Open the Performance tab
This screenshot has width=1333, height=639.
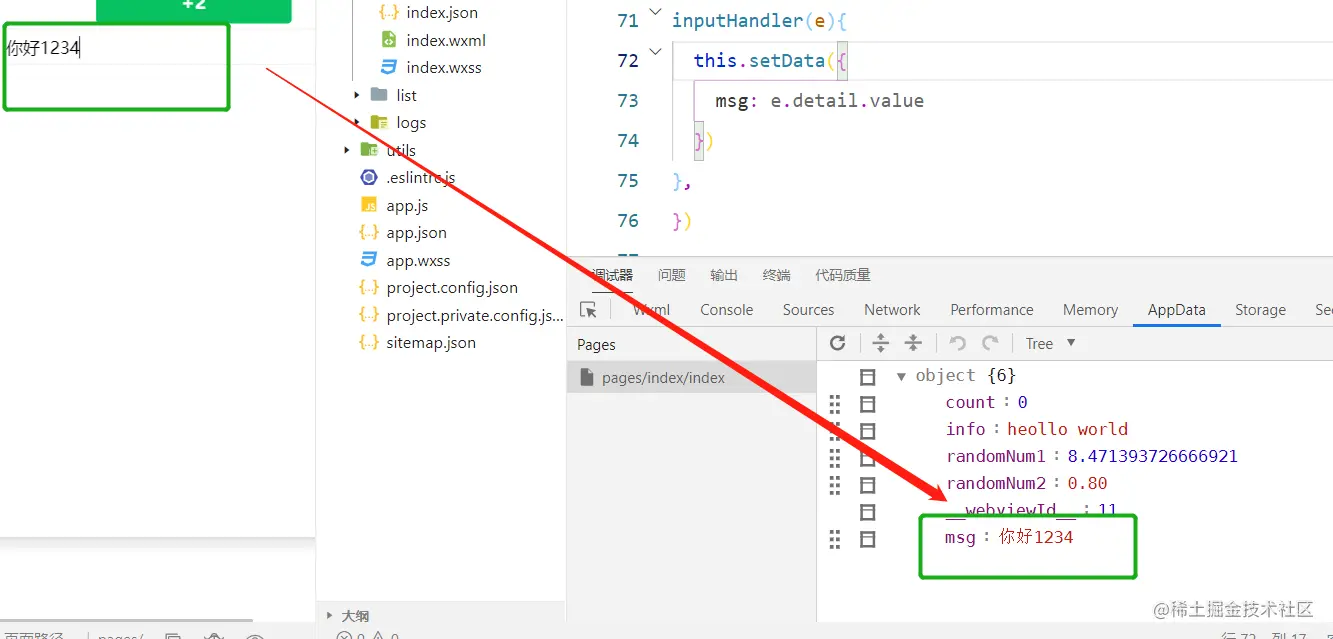(x=992, y=310)
